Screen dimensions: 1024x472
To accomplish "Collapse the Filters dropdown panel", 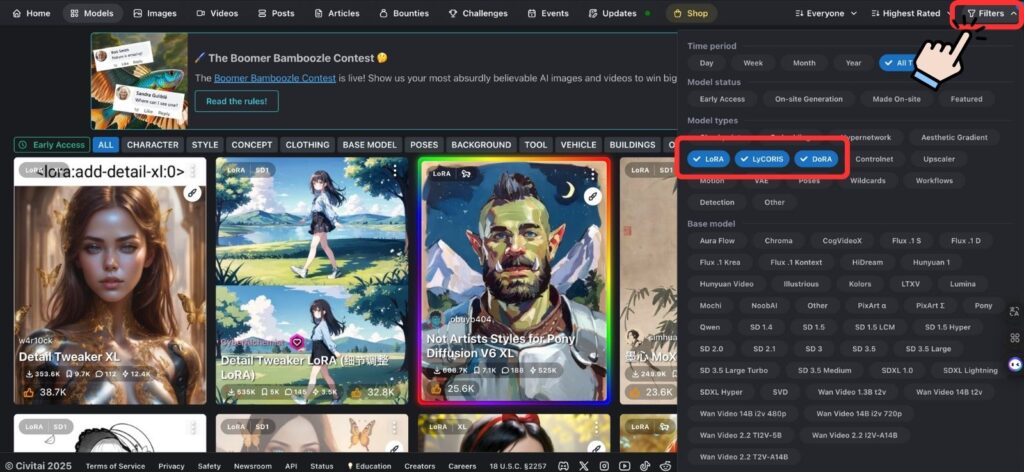I will [990, 14].
